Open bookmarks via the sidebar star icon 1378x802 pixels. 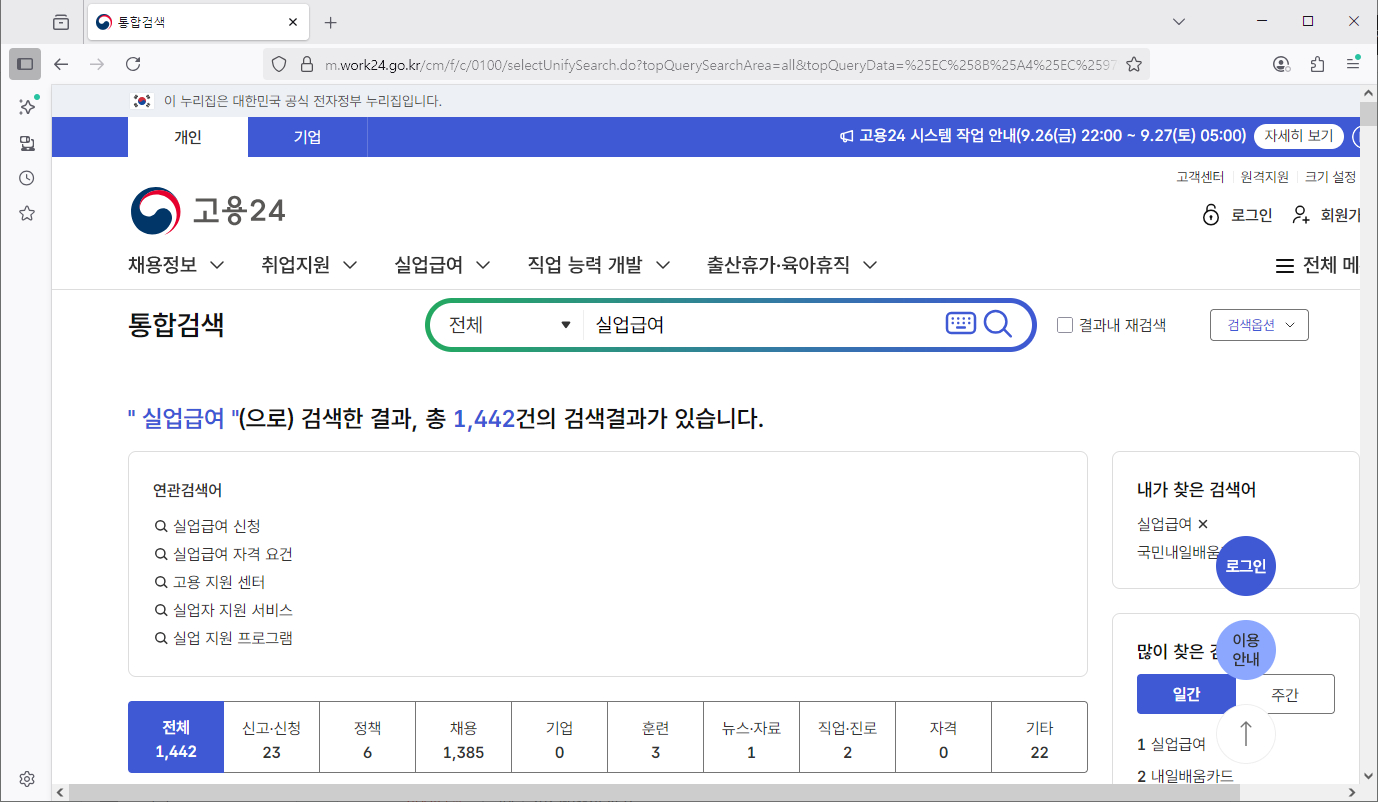[26, 213]
